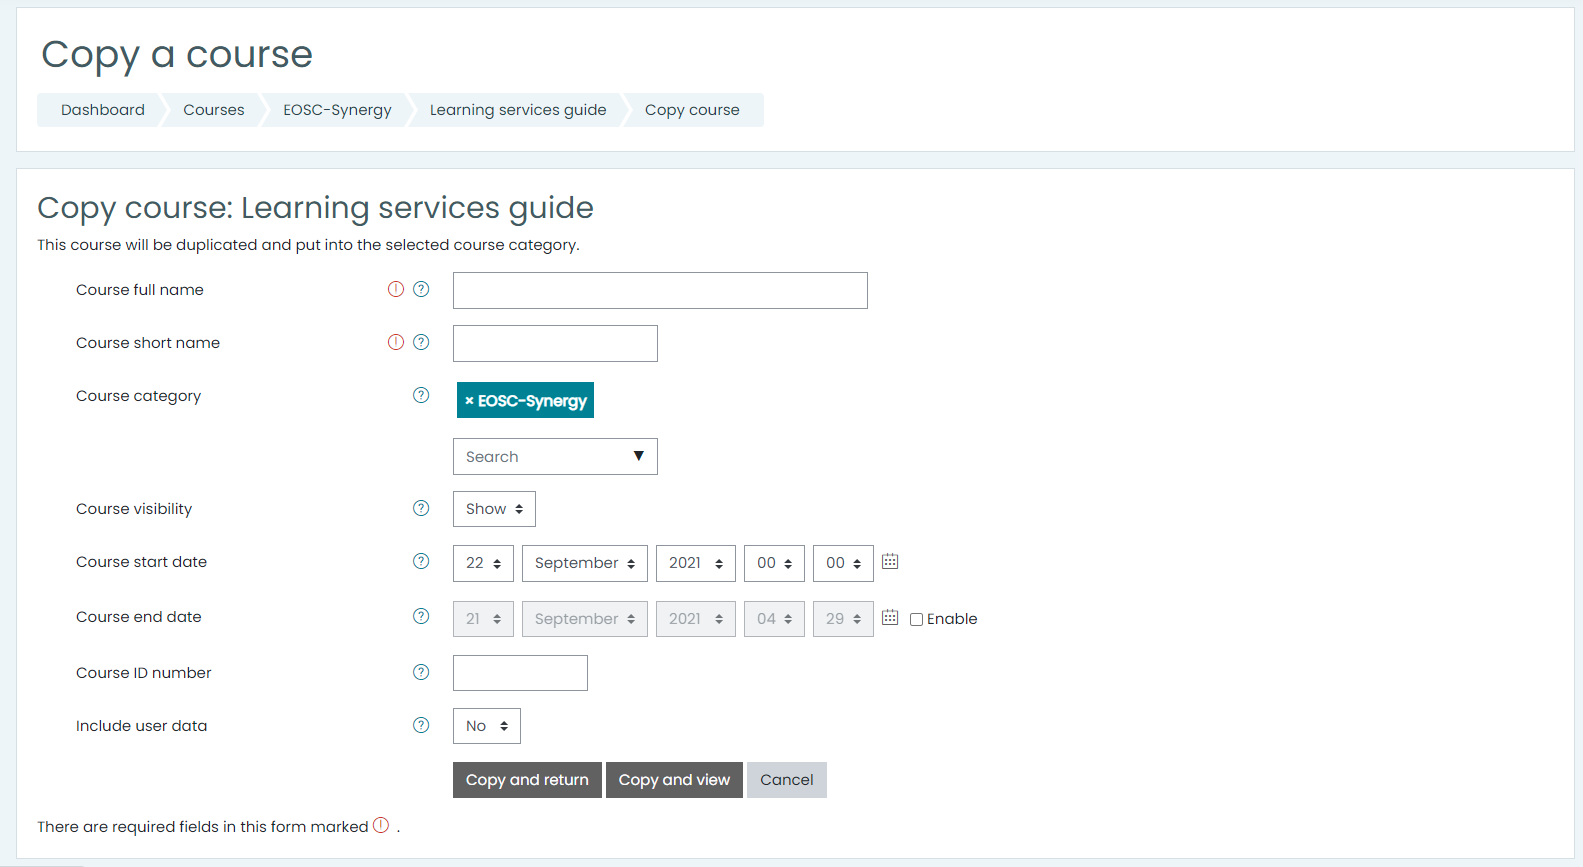Open Course visibility help icon
Screen dimensions: 1583x867
pos(421,508)
